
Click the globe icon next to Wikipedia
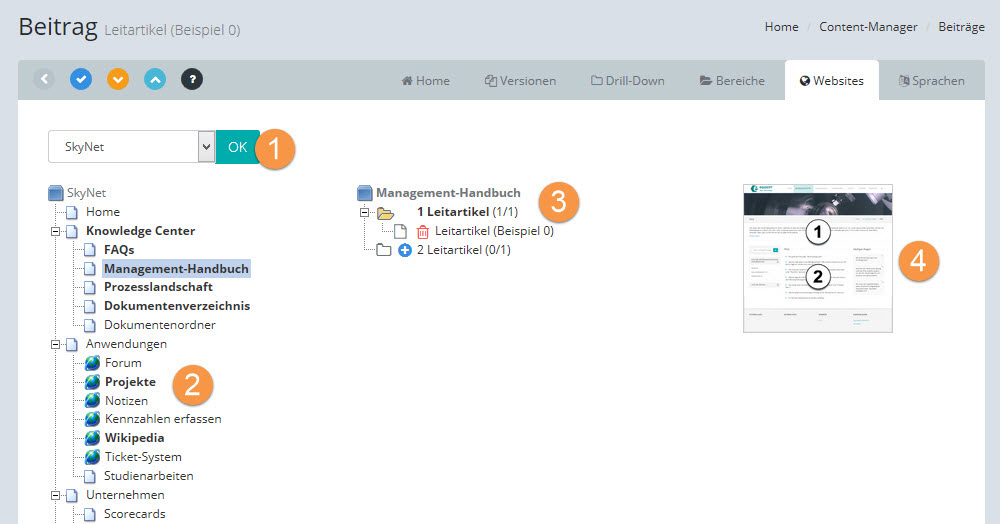point(93,438)
